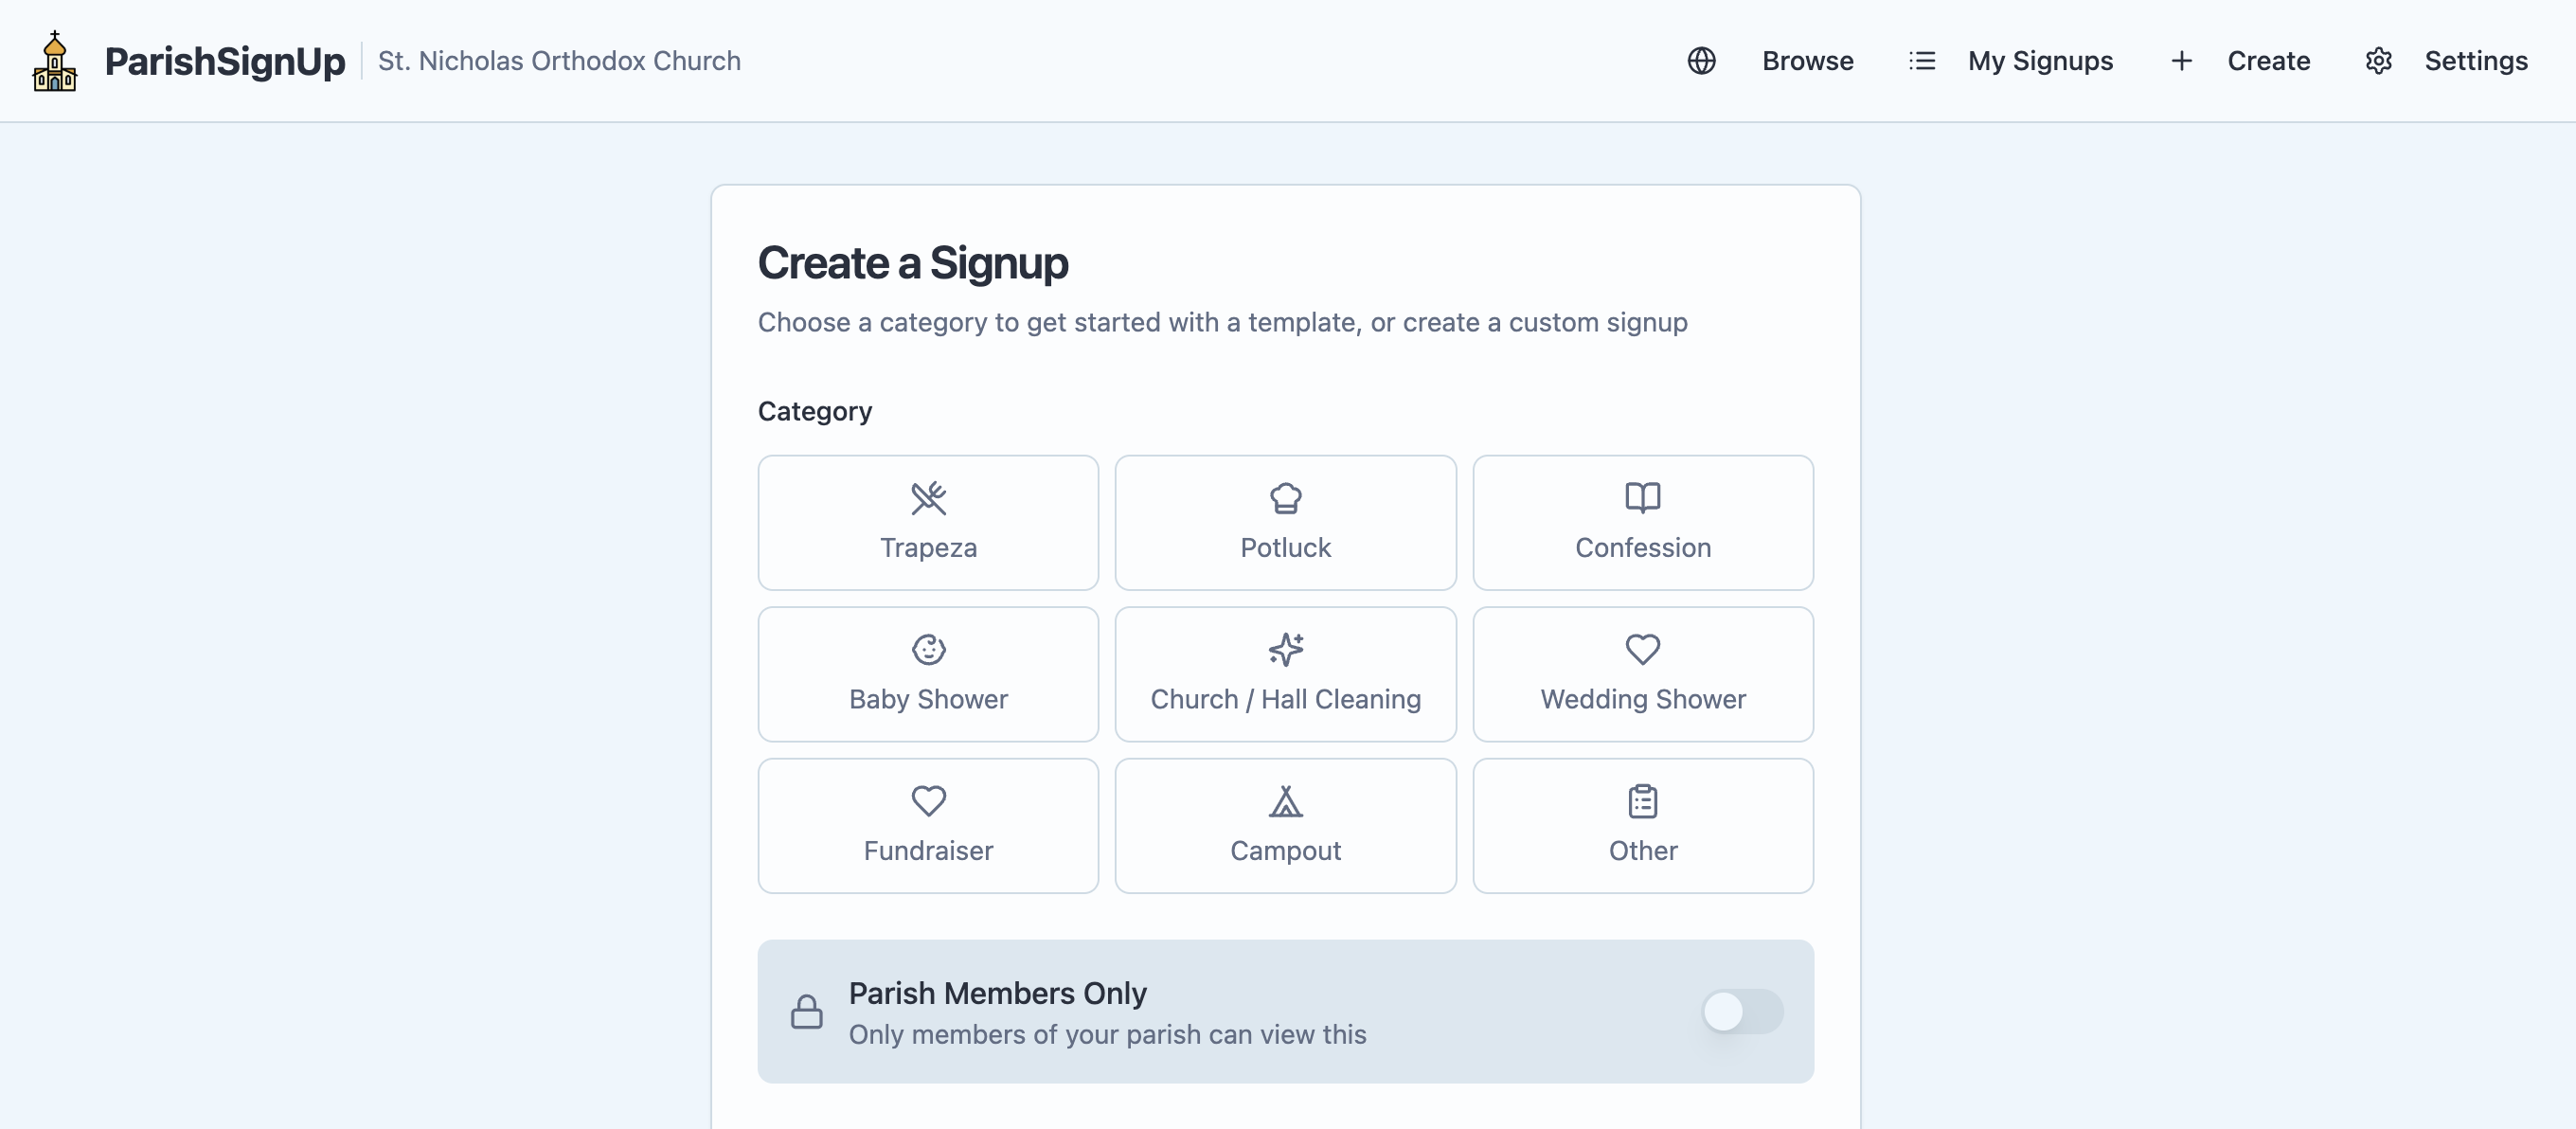Click the Church / Hall Cleaning sparkle icon
The height and width of the screenshot is (1129, 2576).
[1285, 649]
